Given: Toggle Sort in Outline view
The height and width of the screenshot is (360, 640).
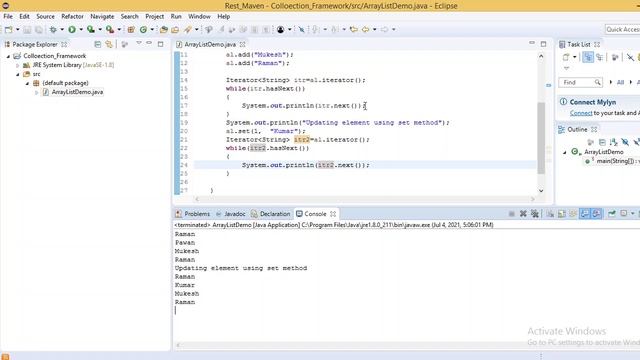Looking at the screenshot, I should (x=613, y=142).
